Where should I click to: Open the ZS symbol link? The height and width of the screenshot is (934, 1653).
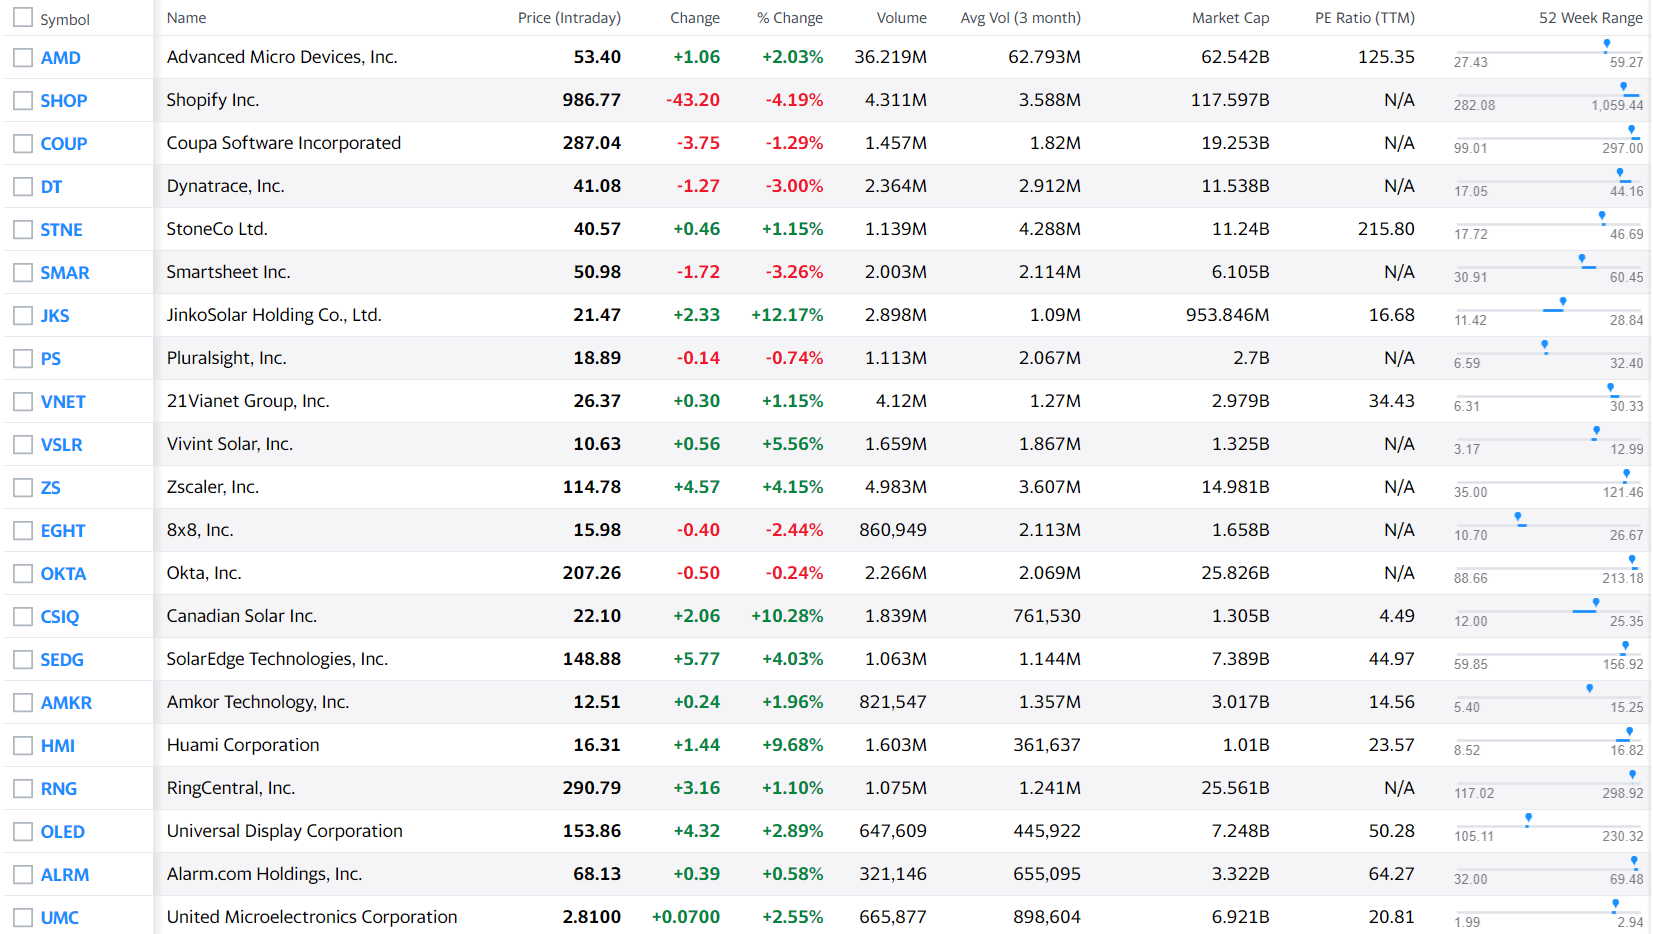pos(50,488)
